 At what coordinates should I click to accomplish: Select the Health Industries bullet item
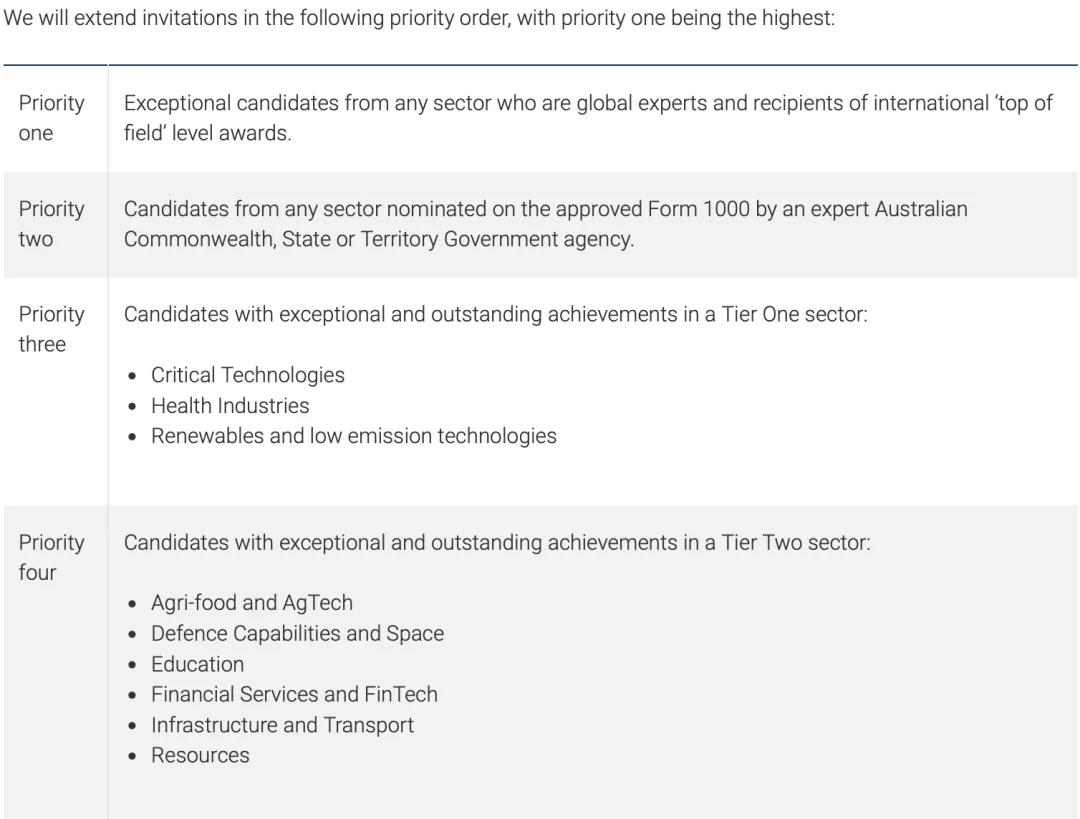(x=230, y=406)
